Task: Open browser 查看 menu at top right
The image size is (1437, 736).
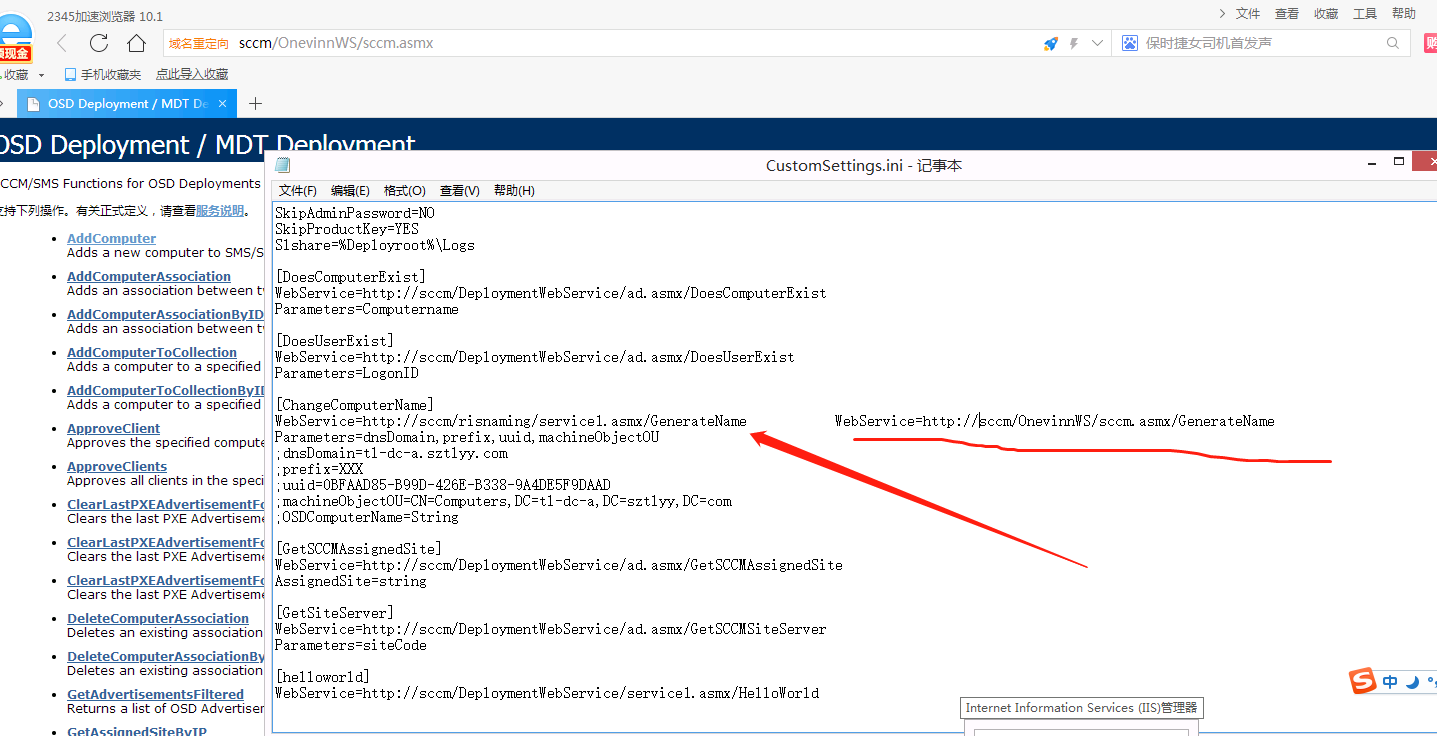Action: tap(1287, 13)
